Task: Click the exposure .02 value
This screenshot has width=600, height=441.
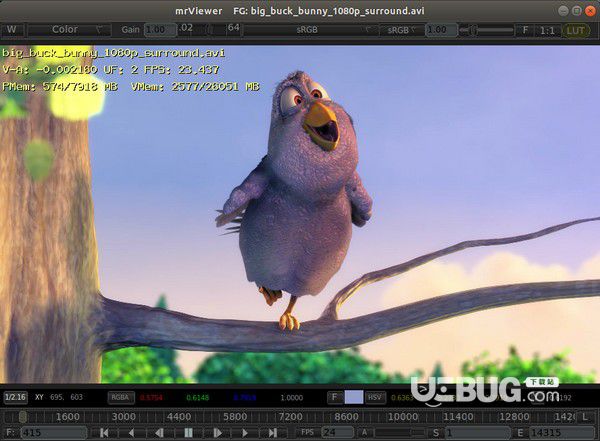Action: pos(186,28)
